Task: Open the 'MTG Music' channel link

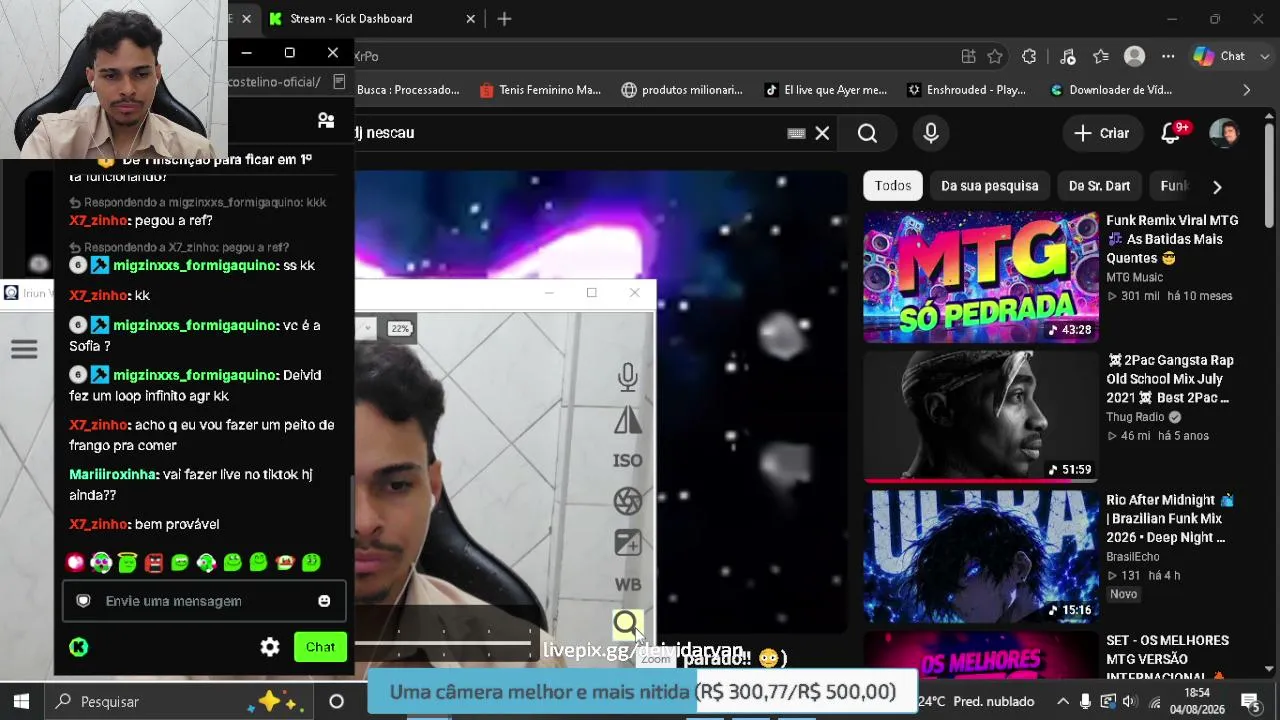Action: coord(1135,277)
